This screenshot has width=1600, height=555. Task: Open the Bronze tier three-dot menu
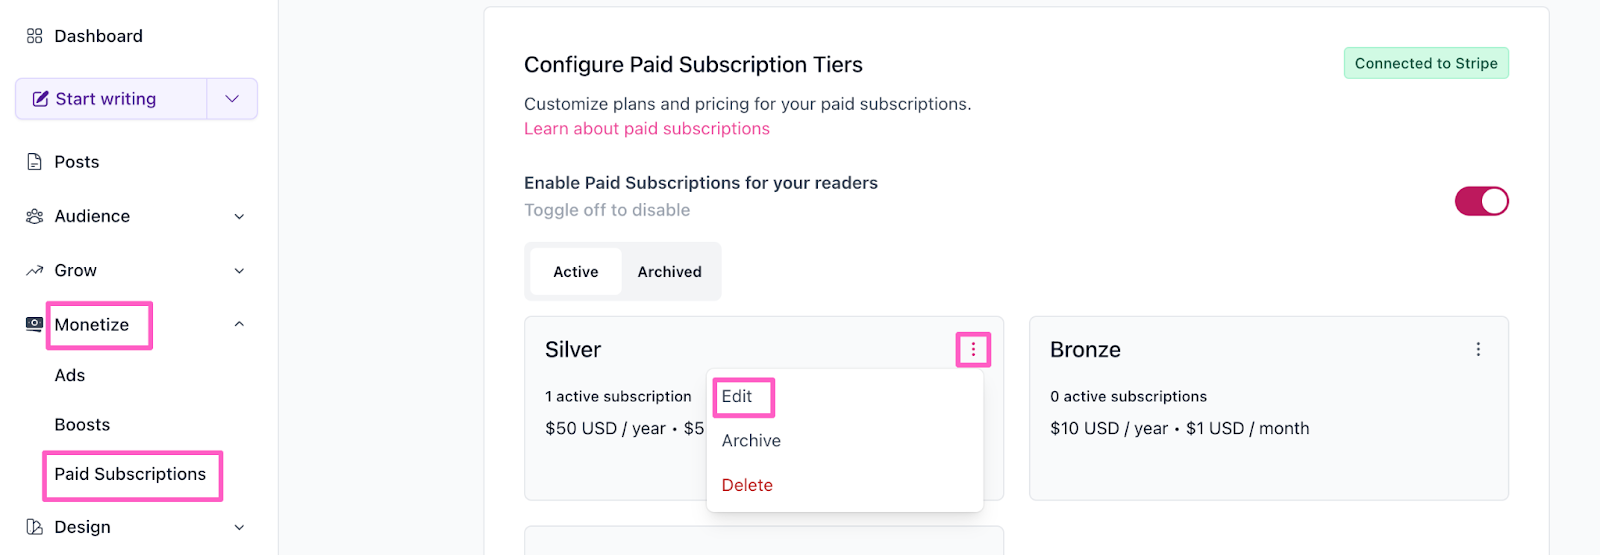tap(1478, 350)
